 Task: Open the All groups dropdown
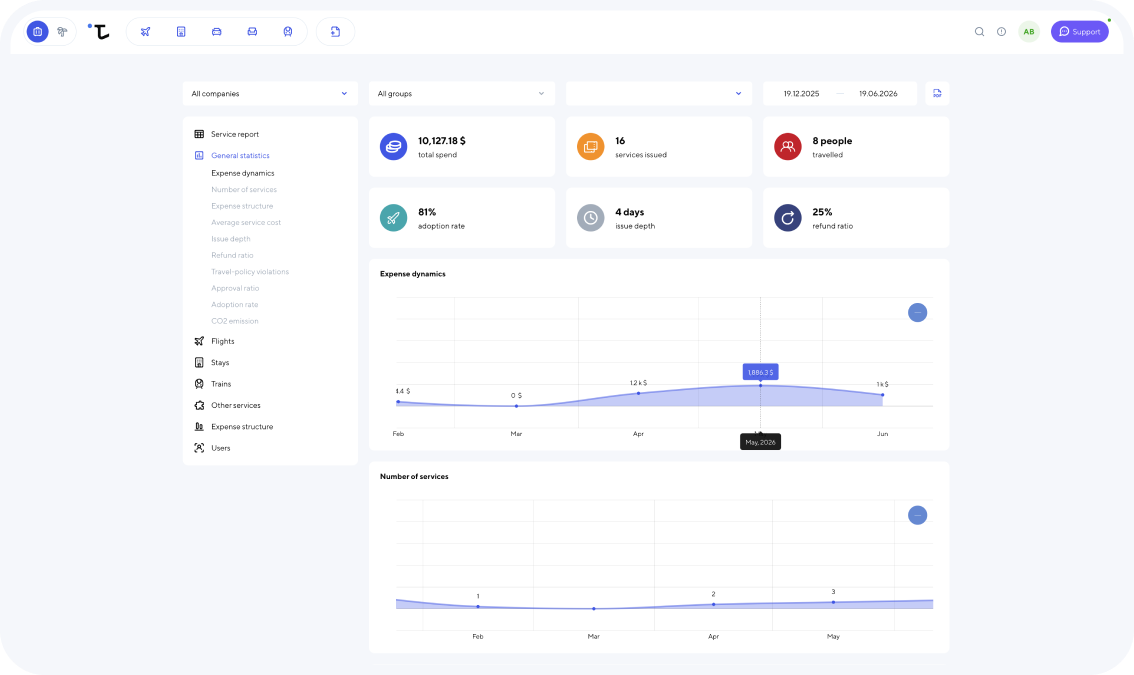click(461, 93)
